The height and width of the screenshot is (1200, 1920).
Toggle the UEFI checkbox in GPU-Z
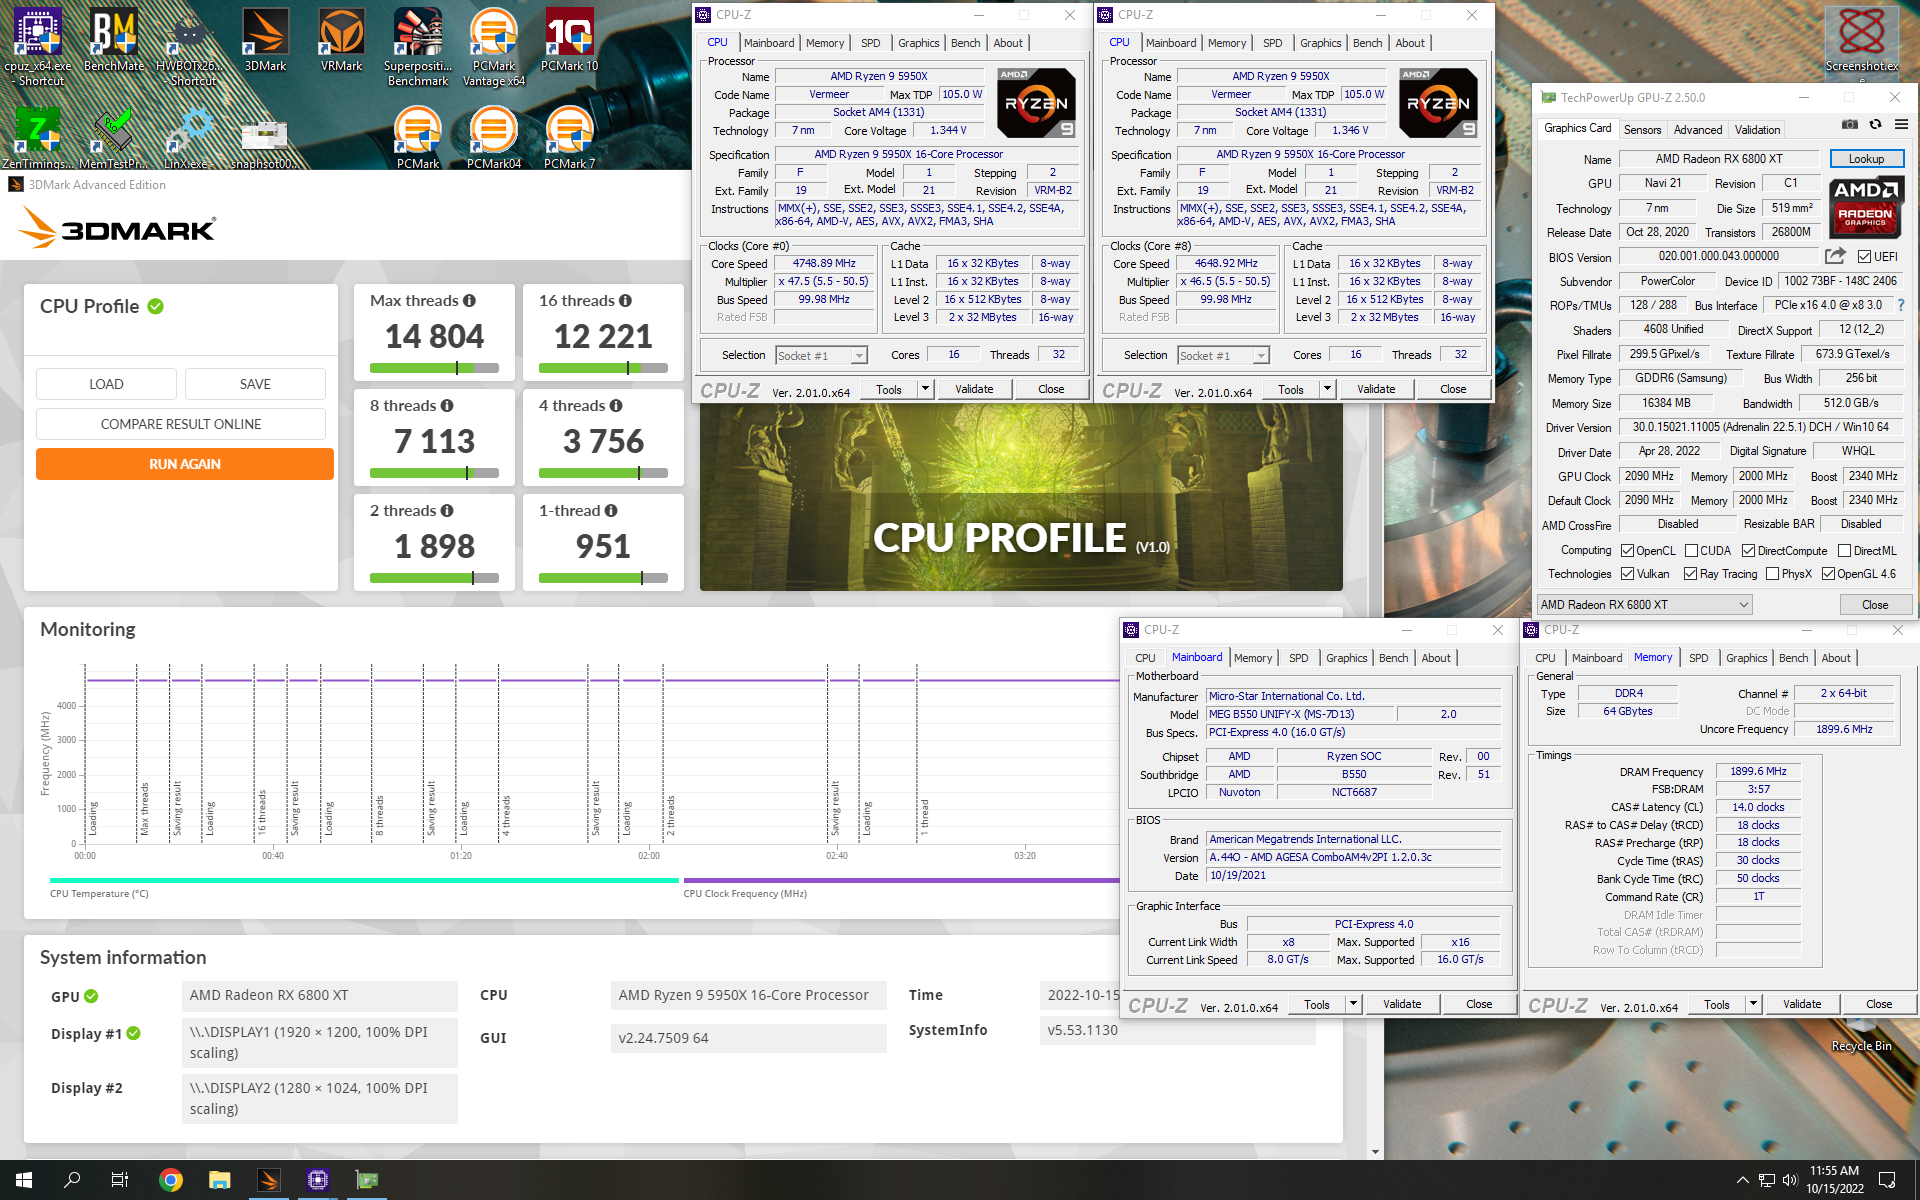[x=1864, y=257]
